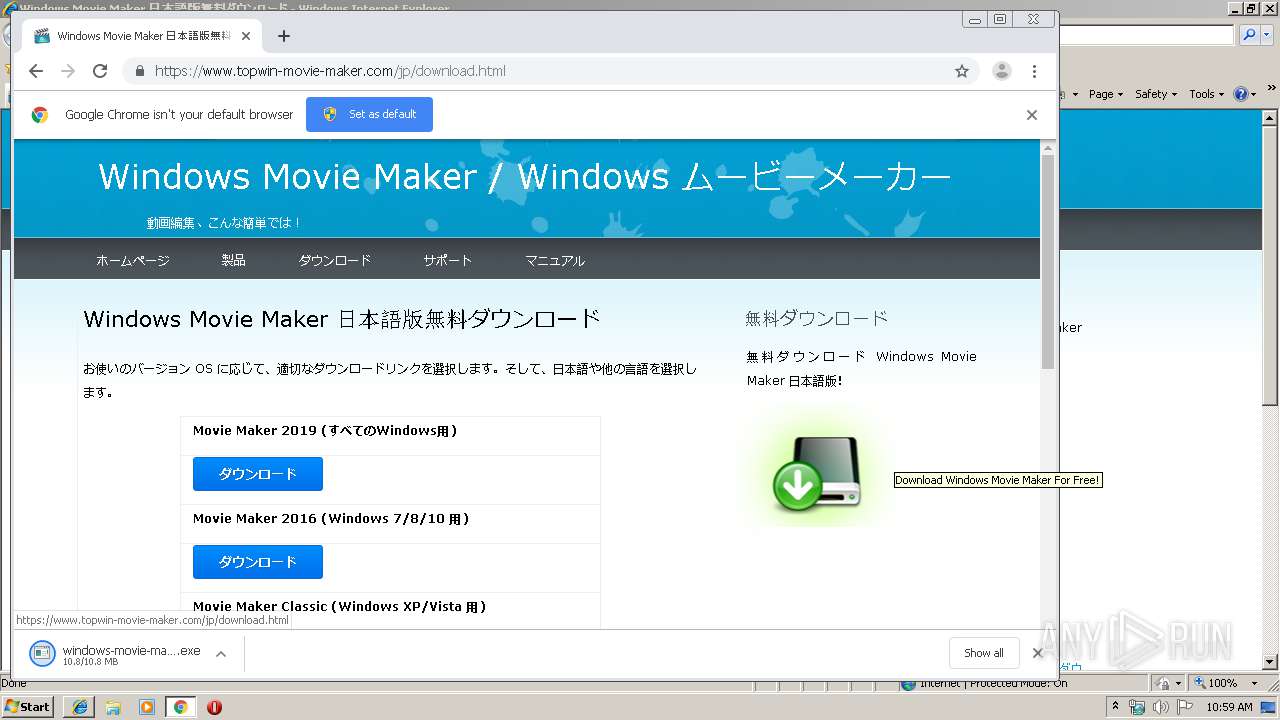Open 製品 navigation item
The height and width of the screenshot is (720, 1280).
233,260
